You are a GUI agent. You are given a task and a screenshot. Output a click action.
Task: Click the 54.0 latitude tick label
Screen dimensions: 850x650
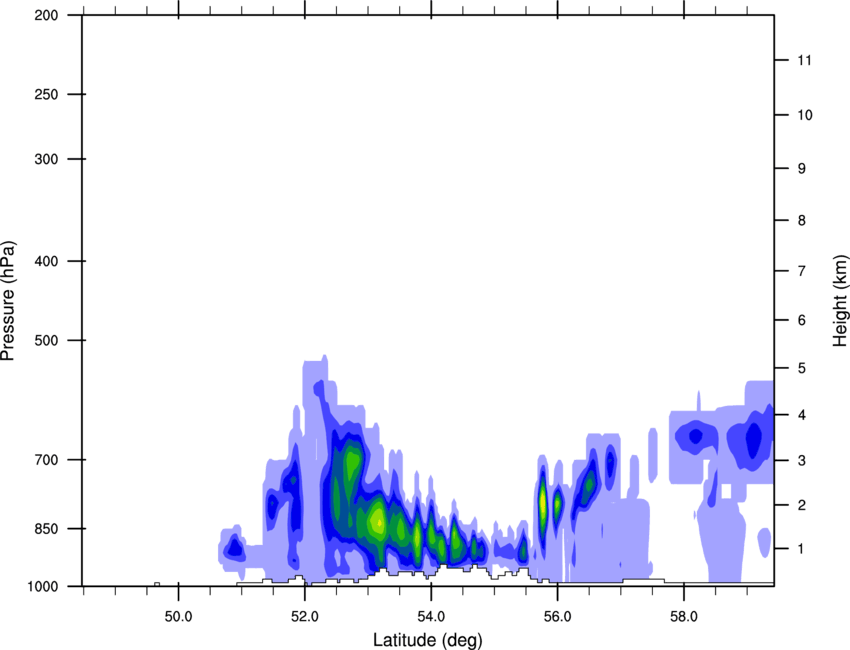click(431, 616)
